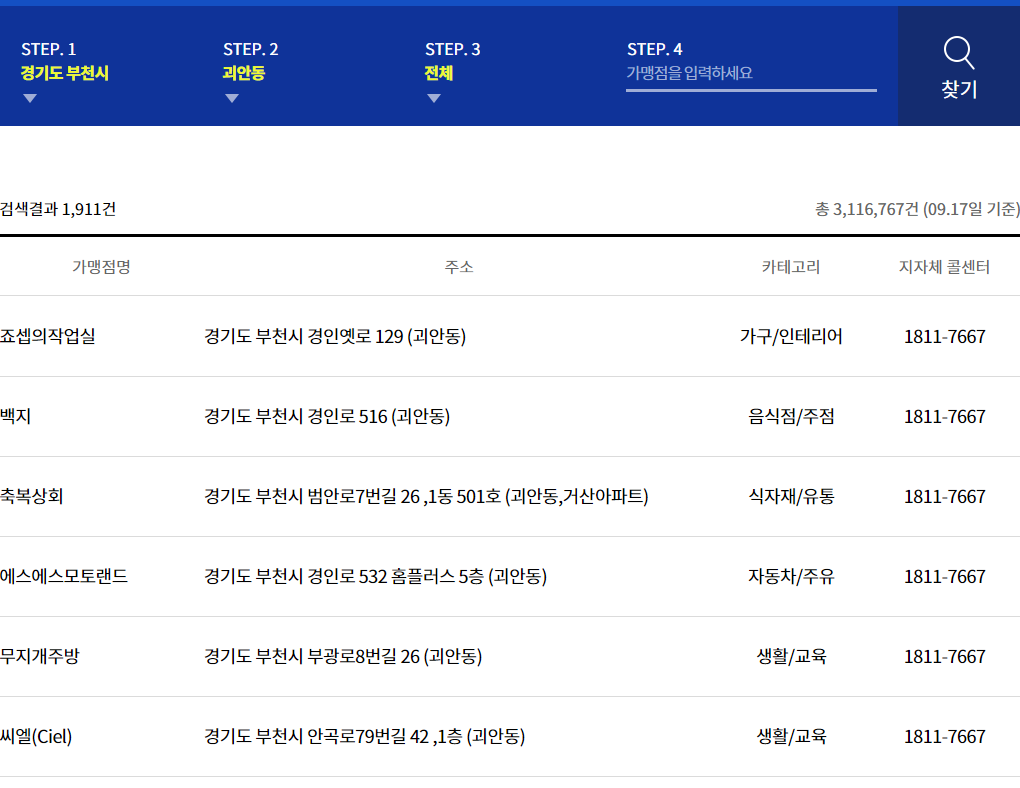The width and height of the screenshot is (1020, 788).
Task: Click phone 1811-7667 in 백지 row
Action: [945, 416]
